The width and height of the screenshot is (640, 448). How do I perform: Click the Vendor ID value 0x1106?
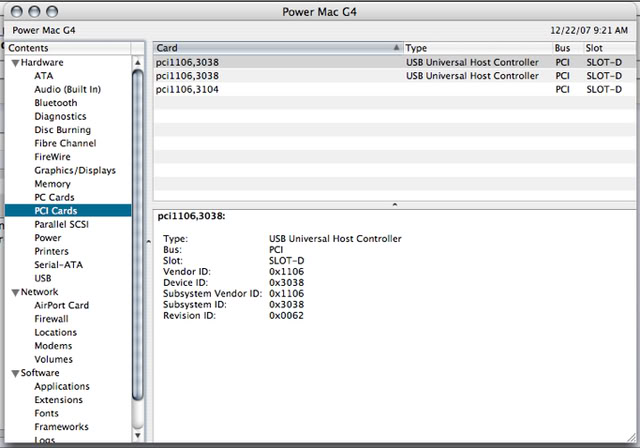pyautogui.click(x=287, y=271)
